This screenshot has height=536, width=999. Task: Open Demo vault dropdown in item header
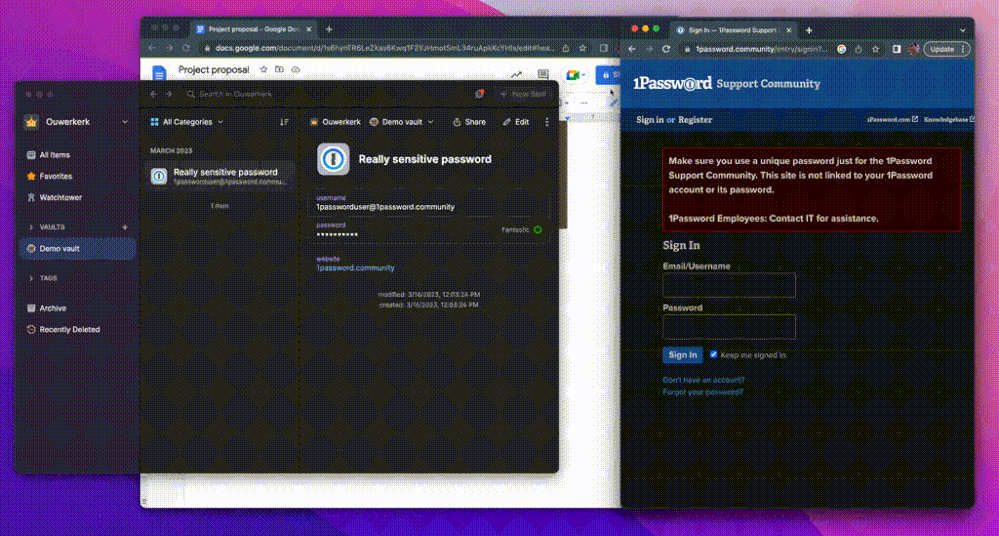tap(402, 122)
